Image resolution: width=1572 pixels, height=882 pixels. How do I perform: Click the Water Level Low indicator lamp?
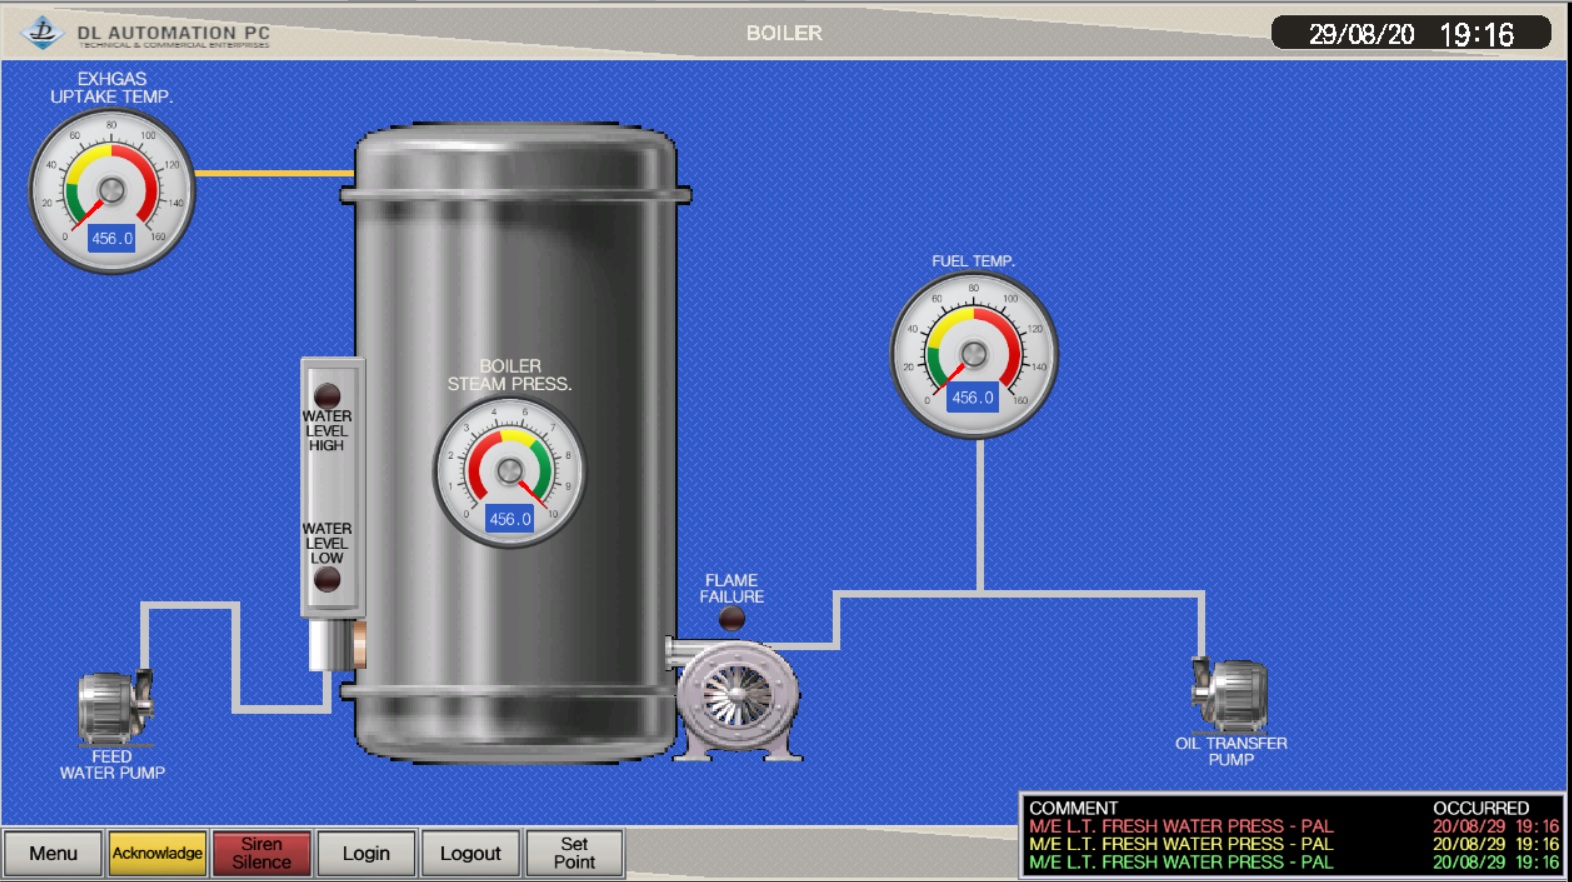click(327, 579)
